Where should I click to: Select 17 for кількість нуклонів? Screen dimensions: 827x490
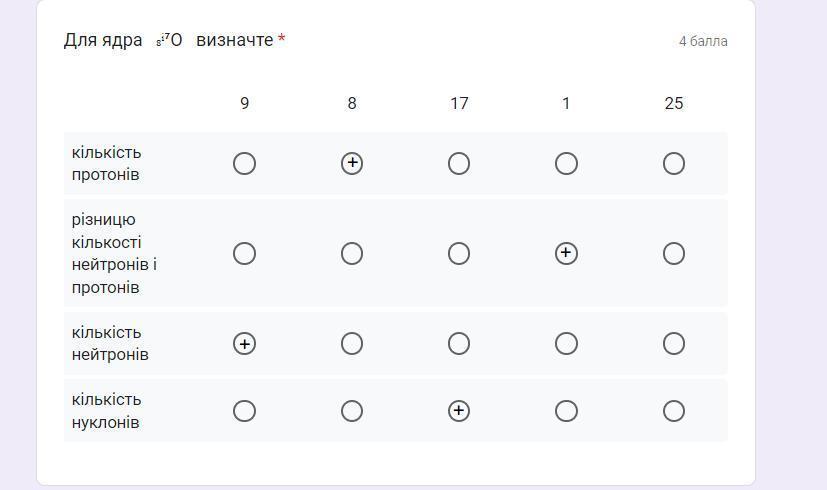pyautogui.click(x=459, y=411)
